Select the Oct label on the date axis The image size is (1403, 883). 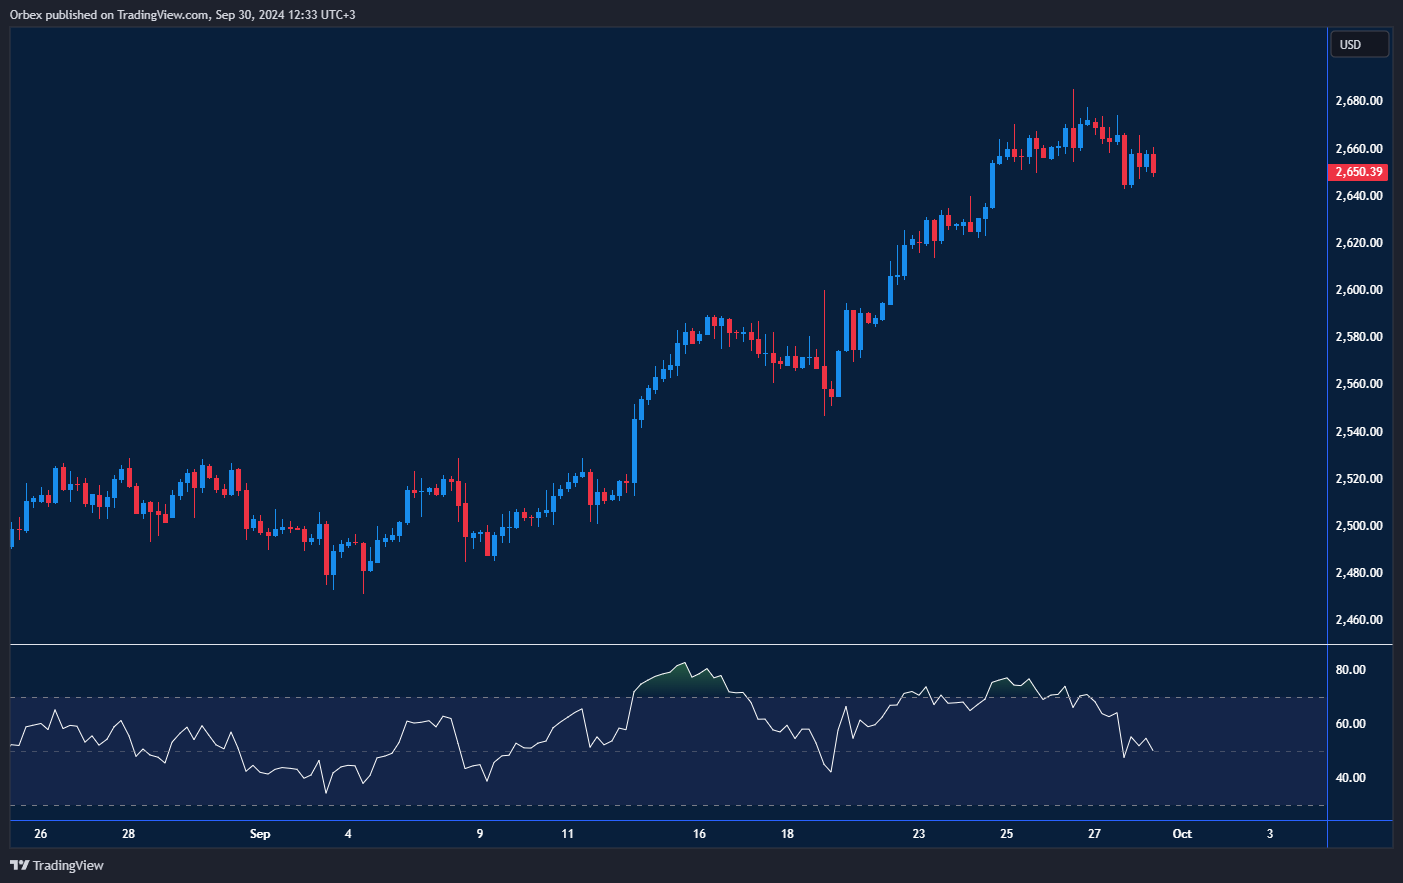click(1182, 834)
